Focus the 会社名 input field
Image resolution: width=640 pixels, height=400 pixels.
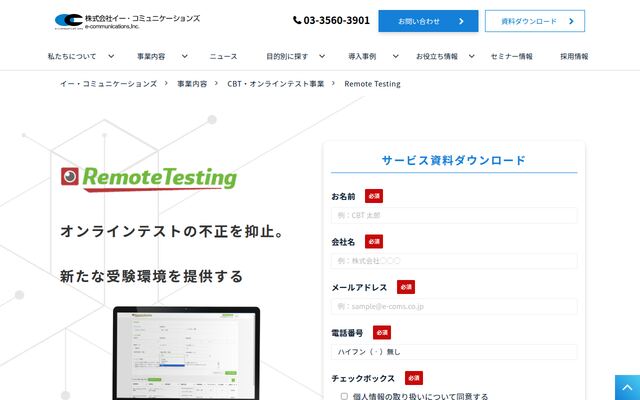coord(454,261)
